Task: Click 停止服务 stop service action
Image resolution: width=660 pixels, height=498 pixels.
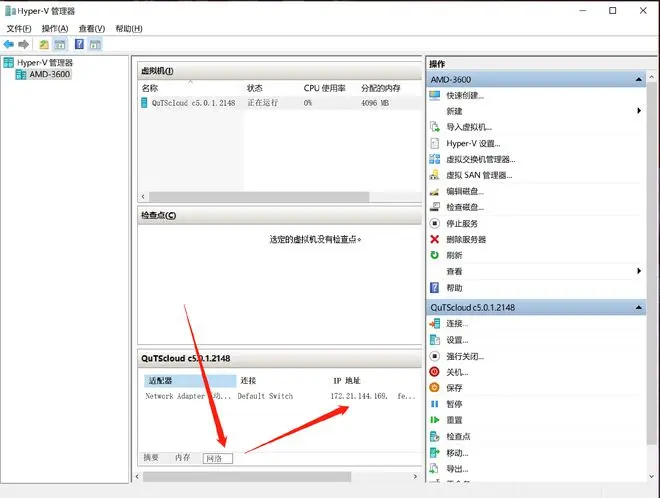Action: [x=462, y=224]
